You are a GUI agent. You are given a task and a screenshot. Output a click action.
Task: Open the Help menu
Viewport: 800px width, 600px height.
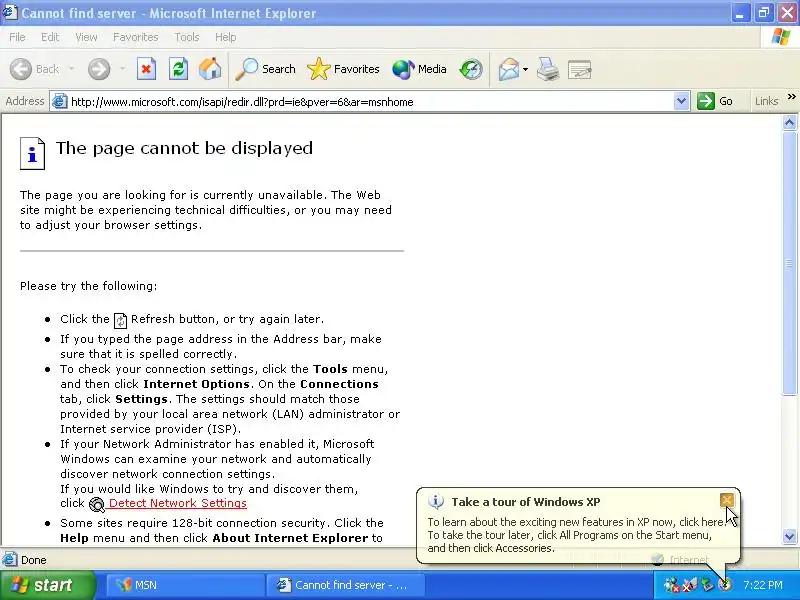click(226, 37)
